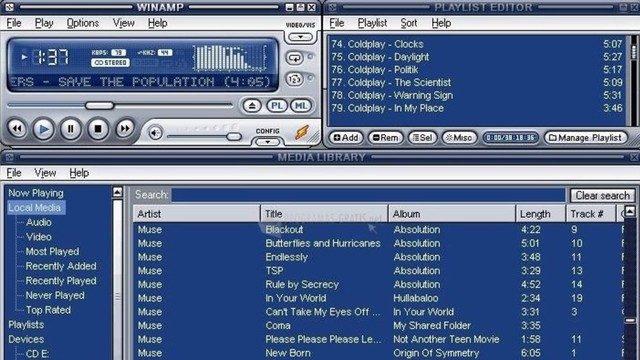Click the Clear search button
This screenshot has width=640, height=360.
tap(602, 196)
